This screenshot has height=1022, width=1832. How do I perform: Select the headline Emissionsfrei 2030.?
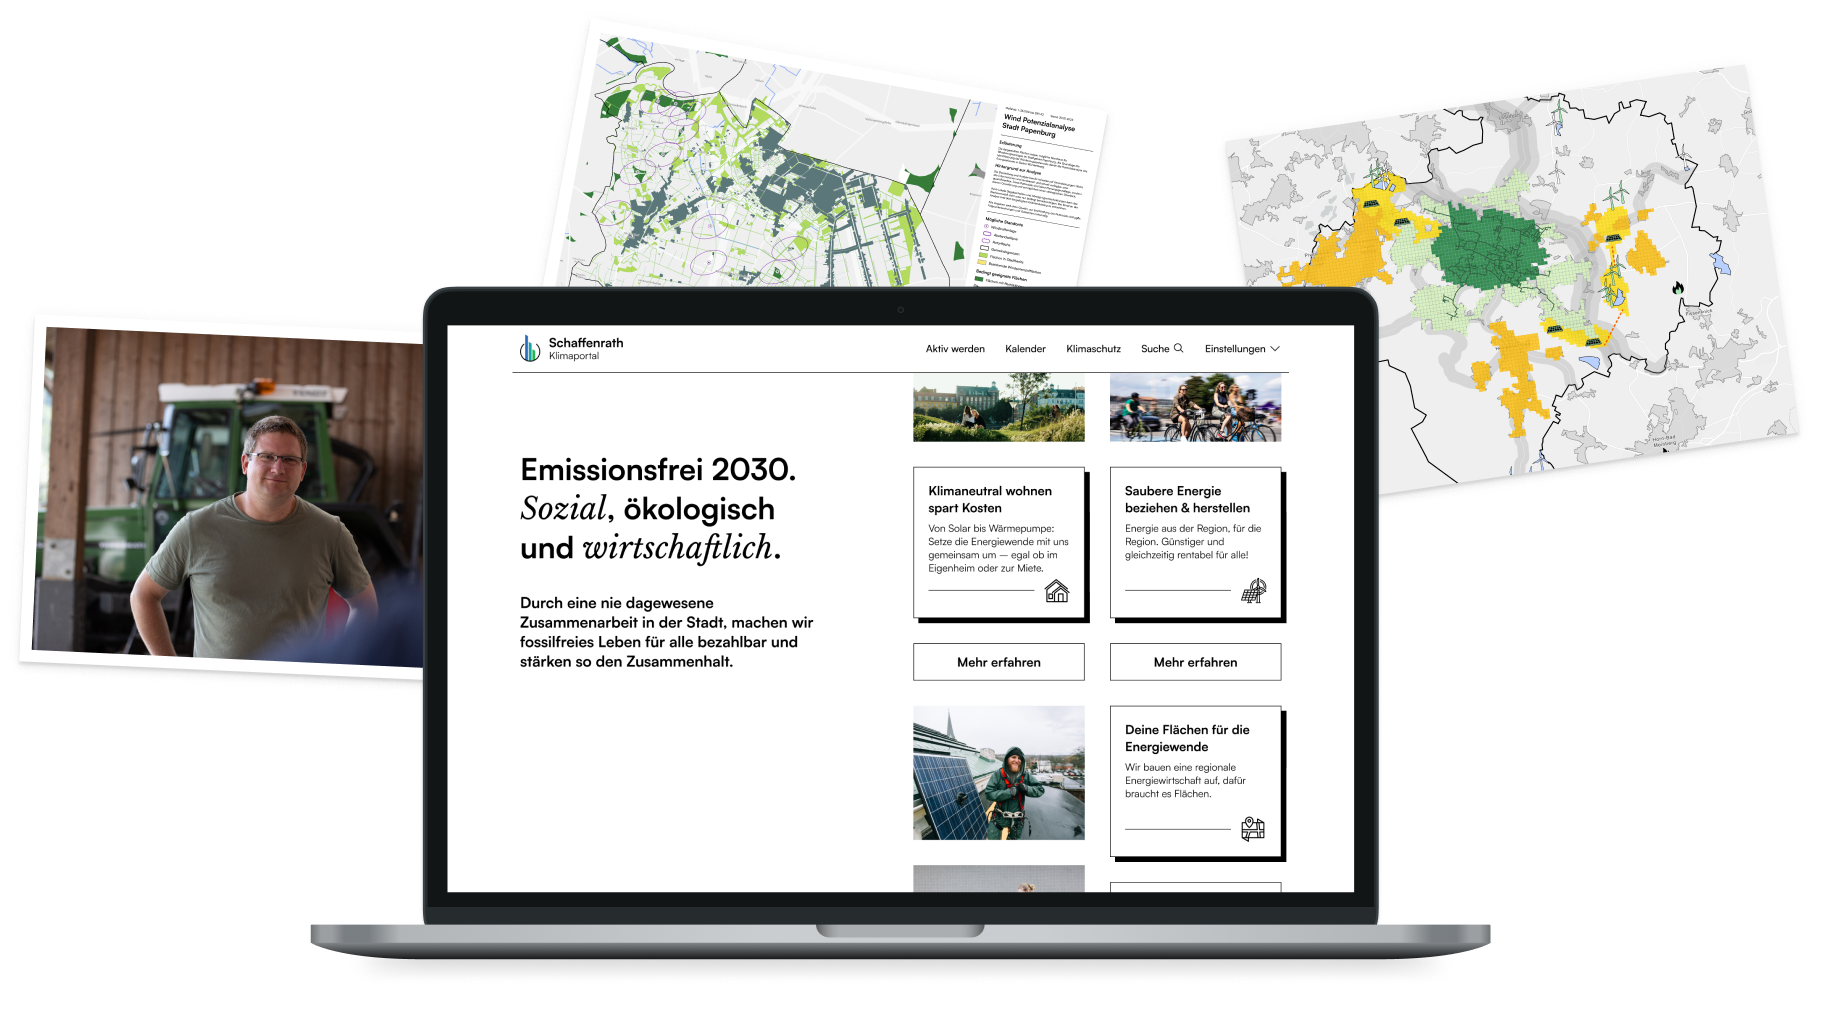point(658,469)
